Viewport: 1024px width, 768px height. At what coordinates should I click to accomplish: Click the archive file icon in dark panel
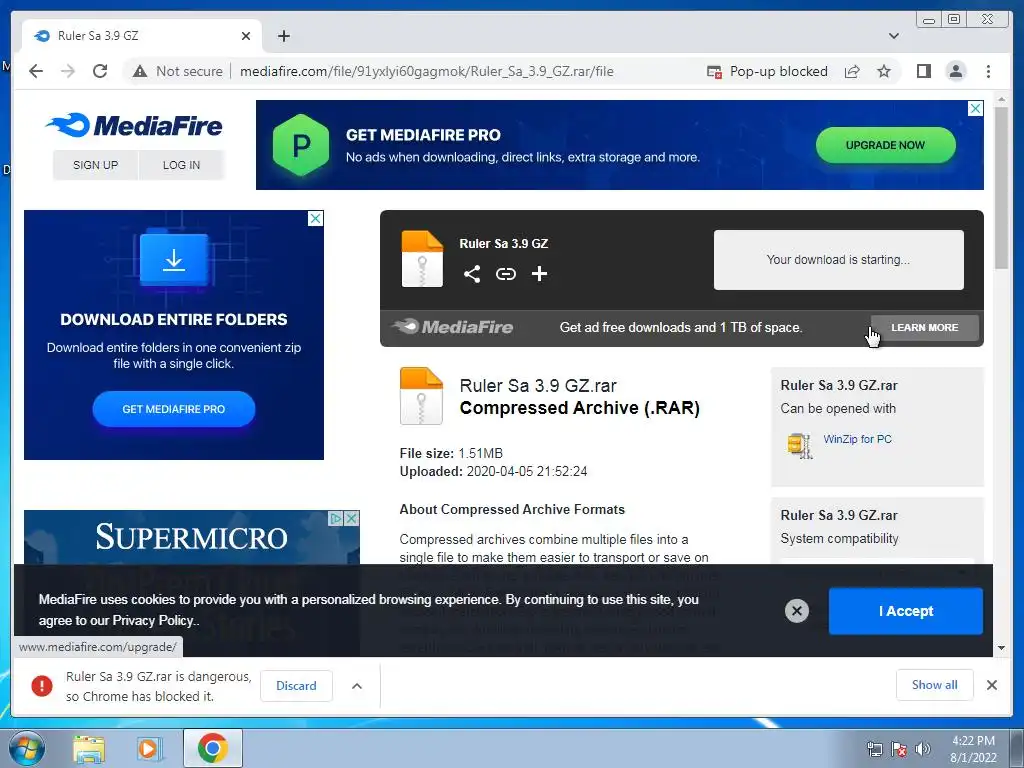coord(422,259)
